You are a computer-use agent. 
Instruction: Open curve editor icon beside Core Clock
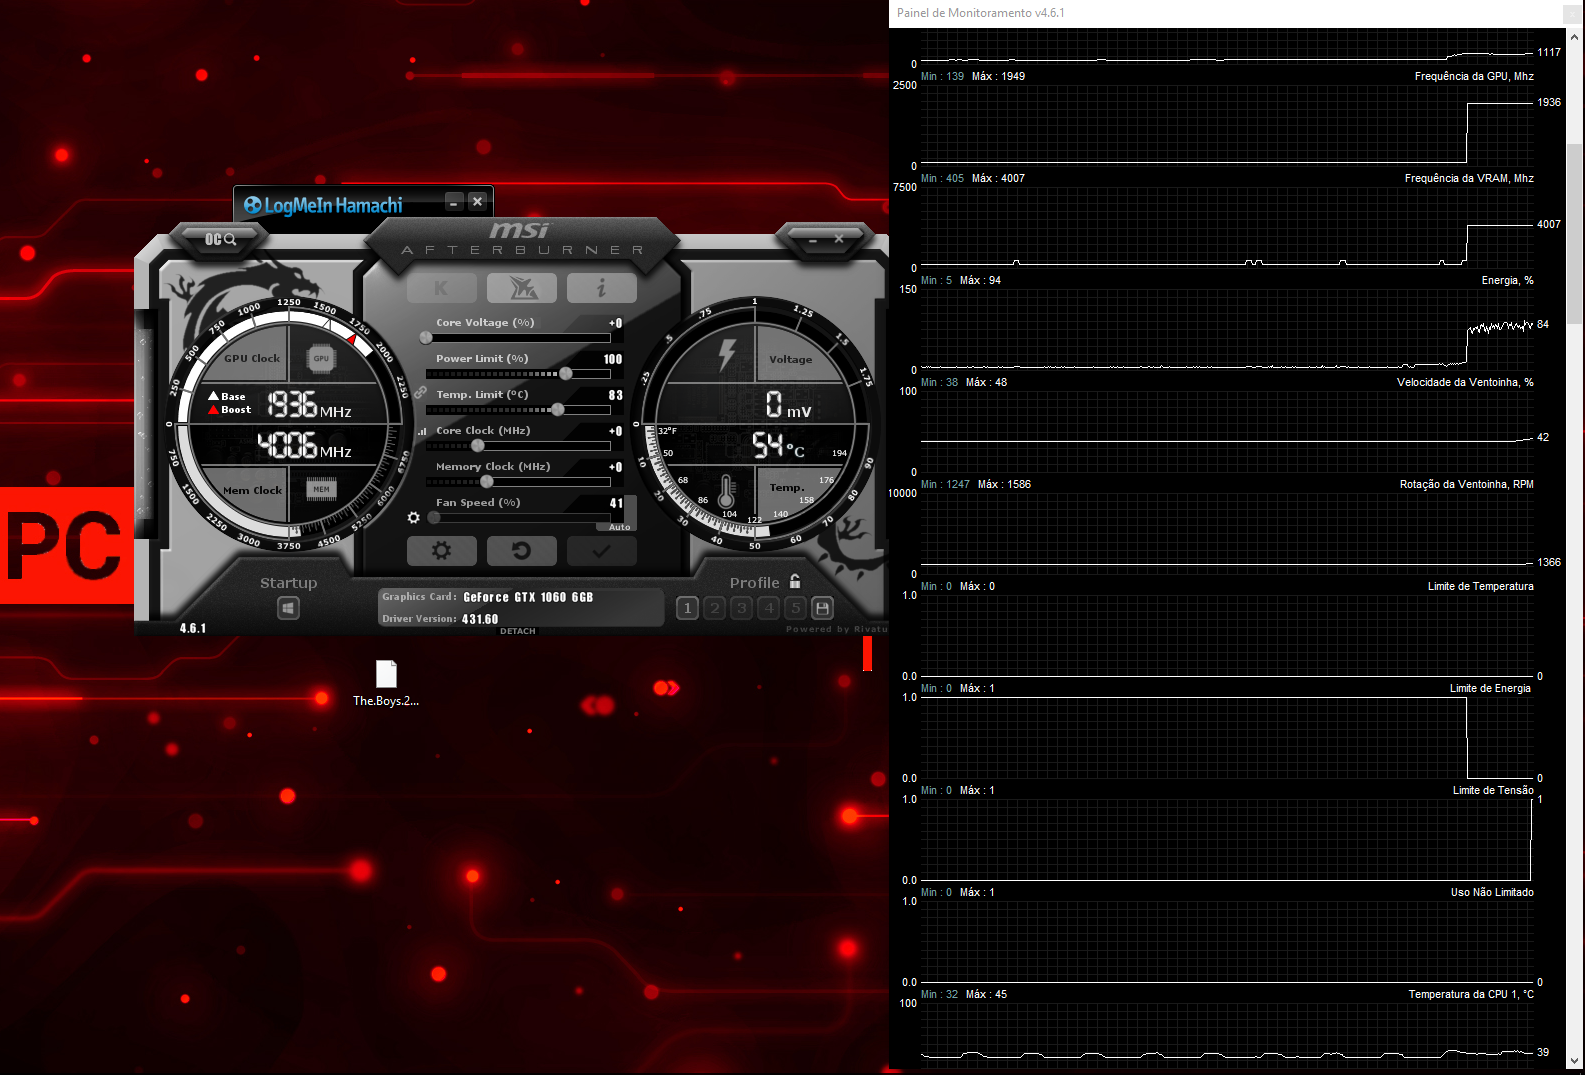(421, 432)
